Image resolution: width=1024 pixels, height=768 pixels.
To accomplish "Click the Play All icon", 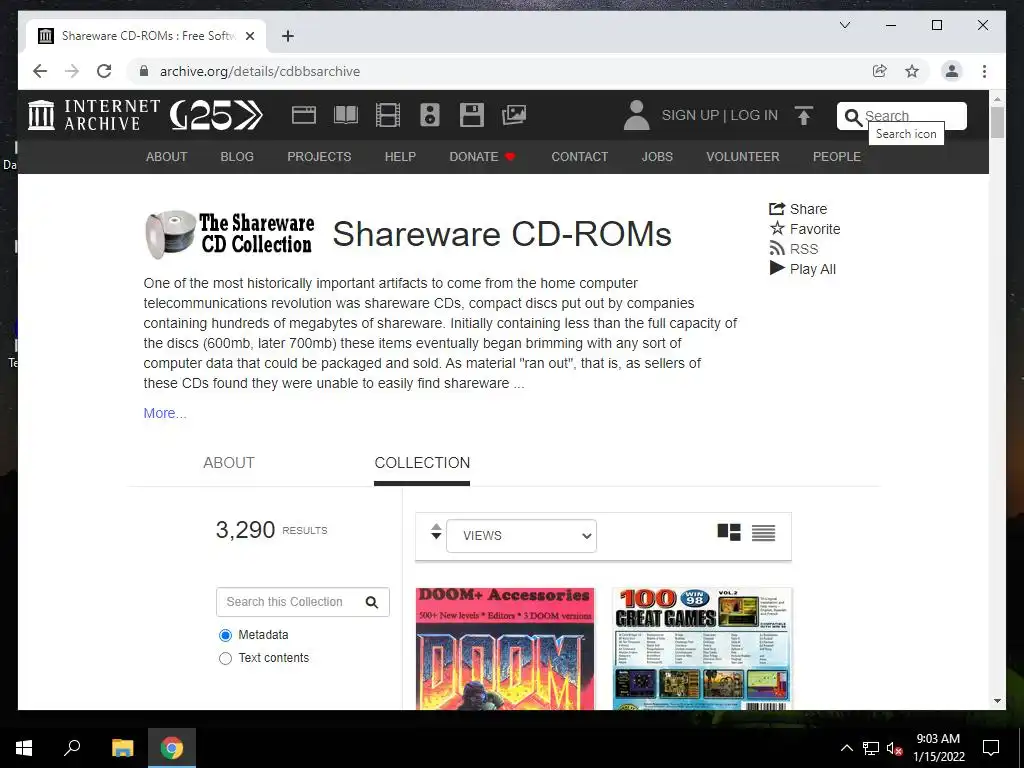I will (776, 268).
